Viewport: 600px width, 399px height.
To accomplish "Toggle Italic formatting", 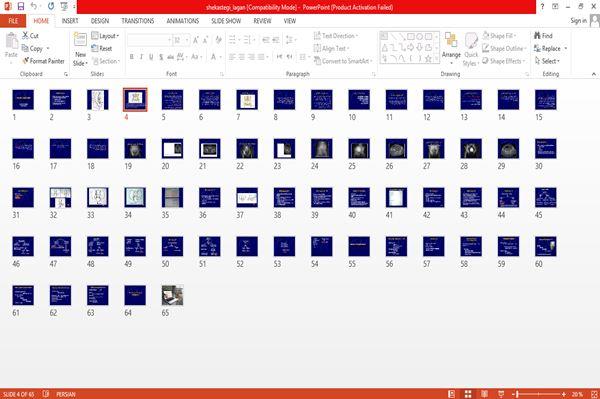I will (x=141, y=57).
